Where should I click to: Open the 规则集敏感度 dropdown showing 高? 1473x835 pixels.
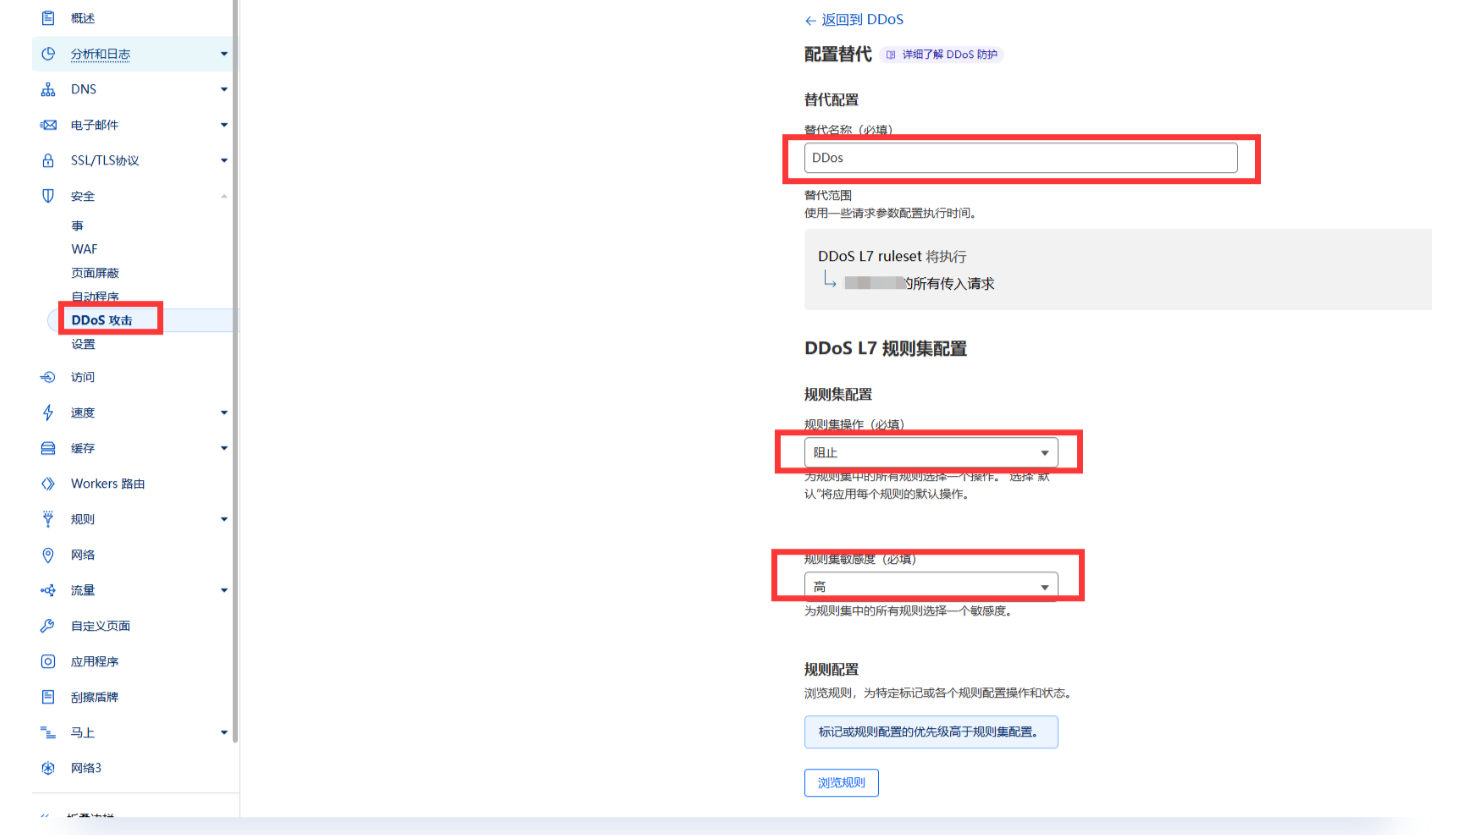tap(930, 587)
